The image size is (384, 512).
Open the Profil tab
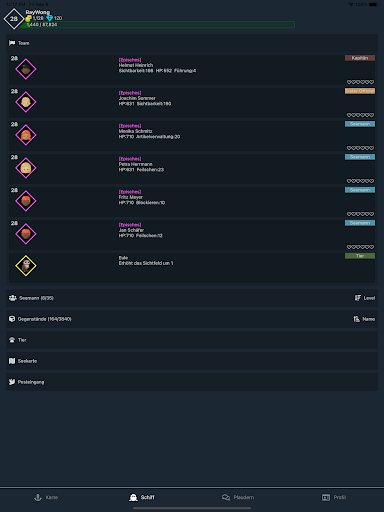(x=334, y=497)
